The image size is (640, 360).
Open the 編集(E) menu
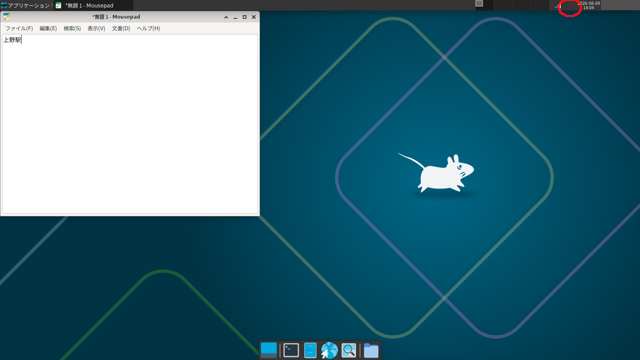(x=48, y=29)
